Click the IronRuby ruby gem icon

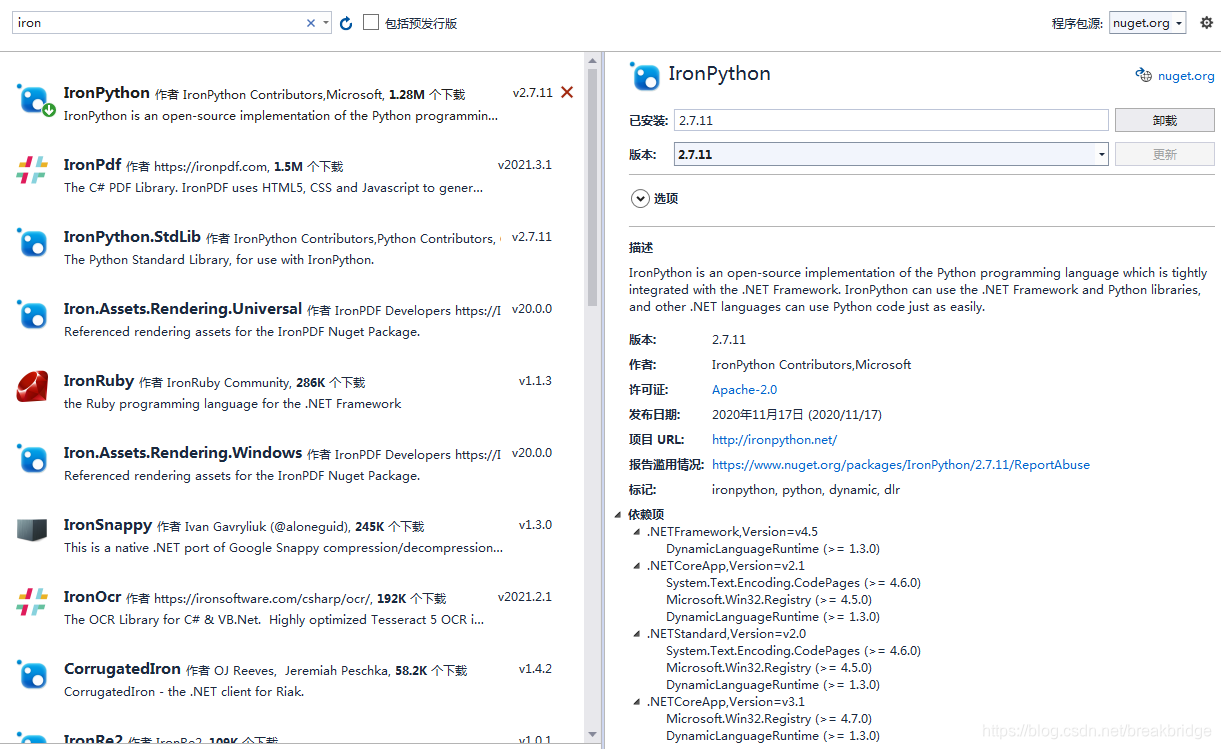coord(32,387)
